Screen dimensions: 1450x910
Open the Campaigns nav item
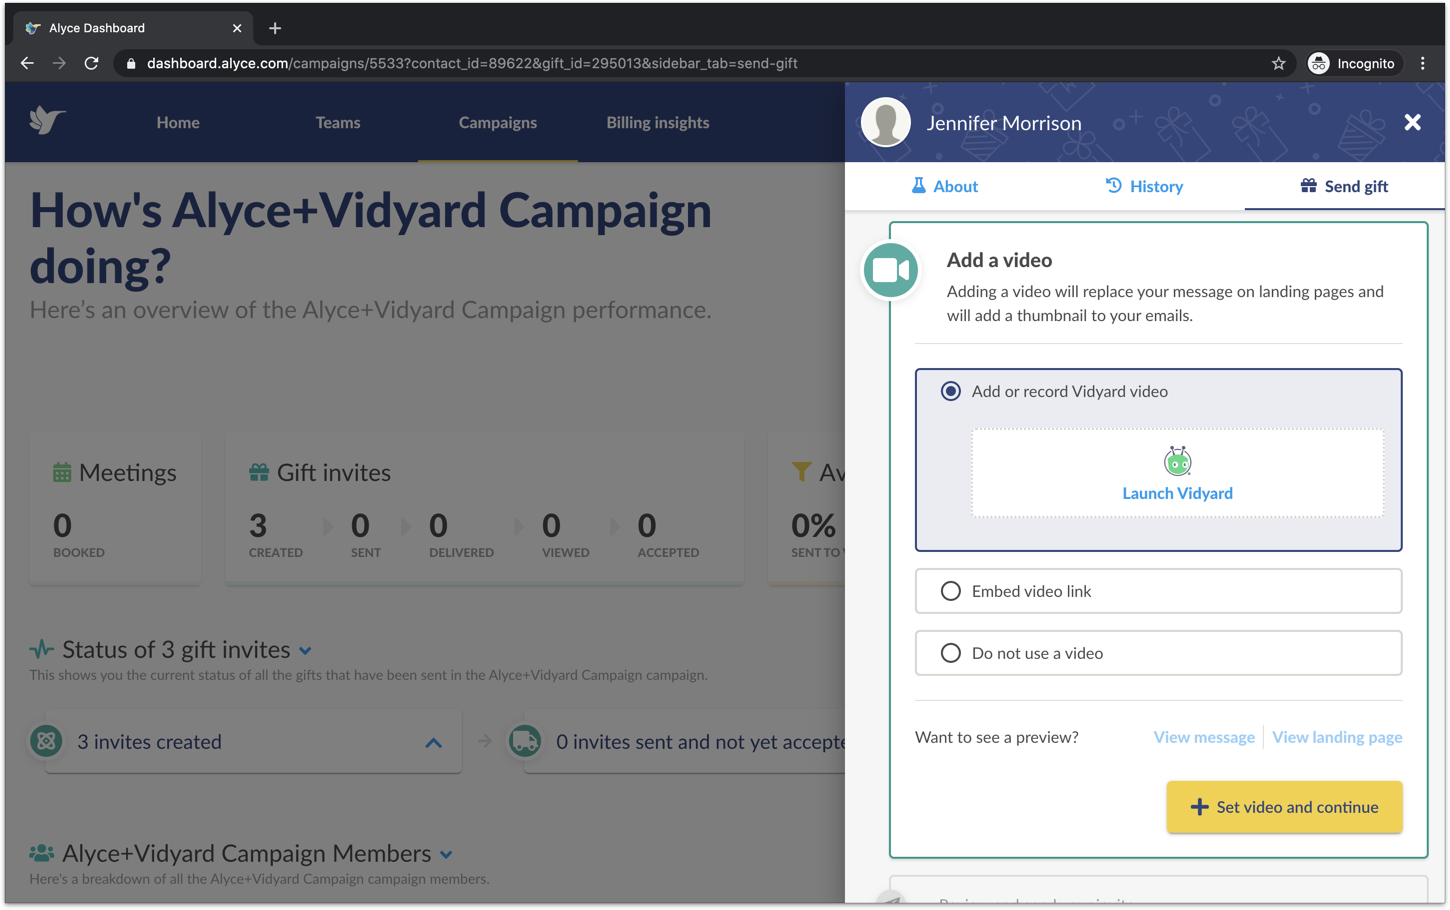(x=498, y=122)
